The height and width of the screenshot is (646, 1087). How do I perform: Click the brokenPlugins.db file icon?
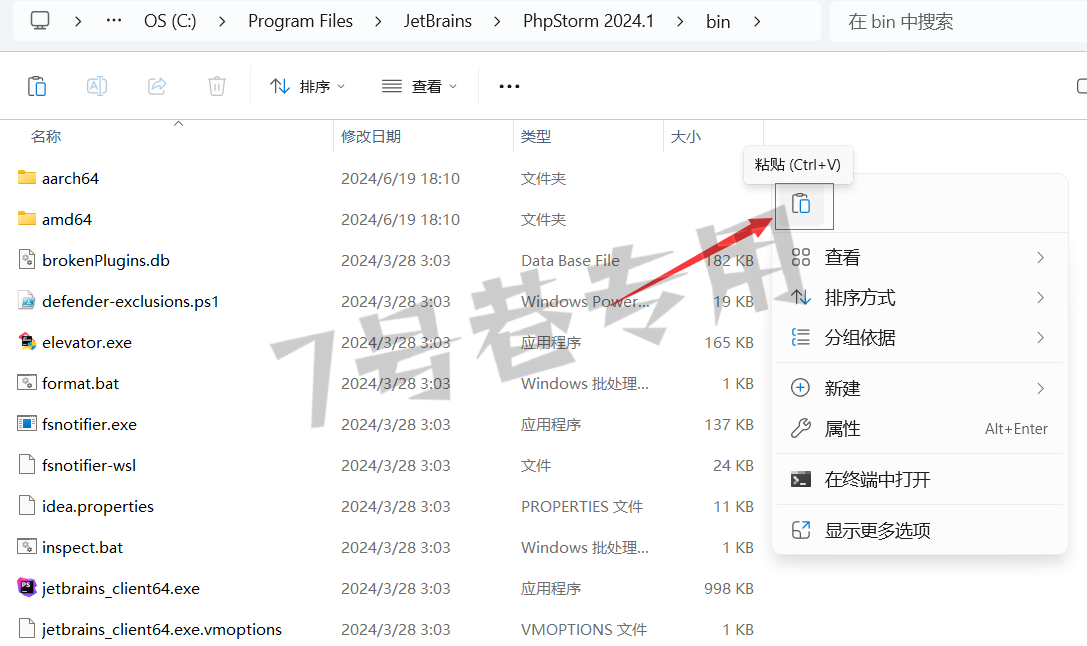click(x=26, y=260)
